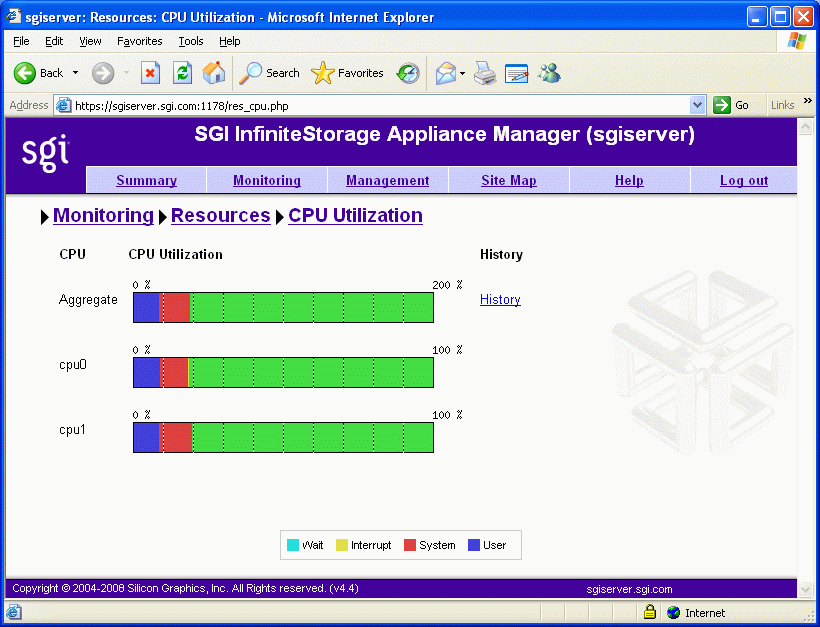The height and width of the screenshot is (627, 820).
Task: Open the Summary navigation tab
Action: (146, 180)
